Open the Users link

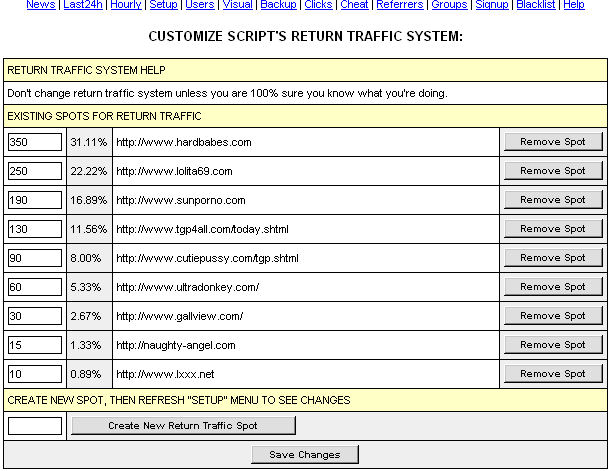click(x=200, y=4)
